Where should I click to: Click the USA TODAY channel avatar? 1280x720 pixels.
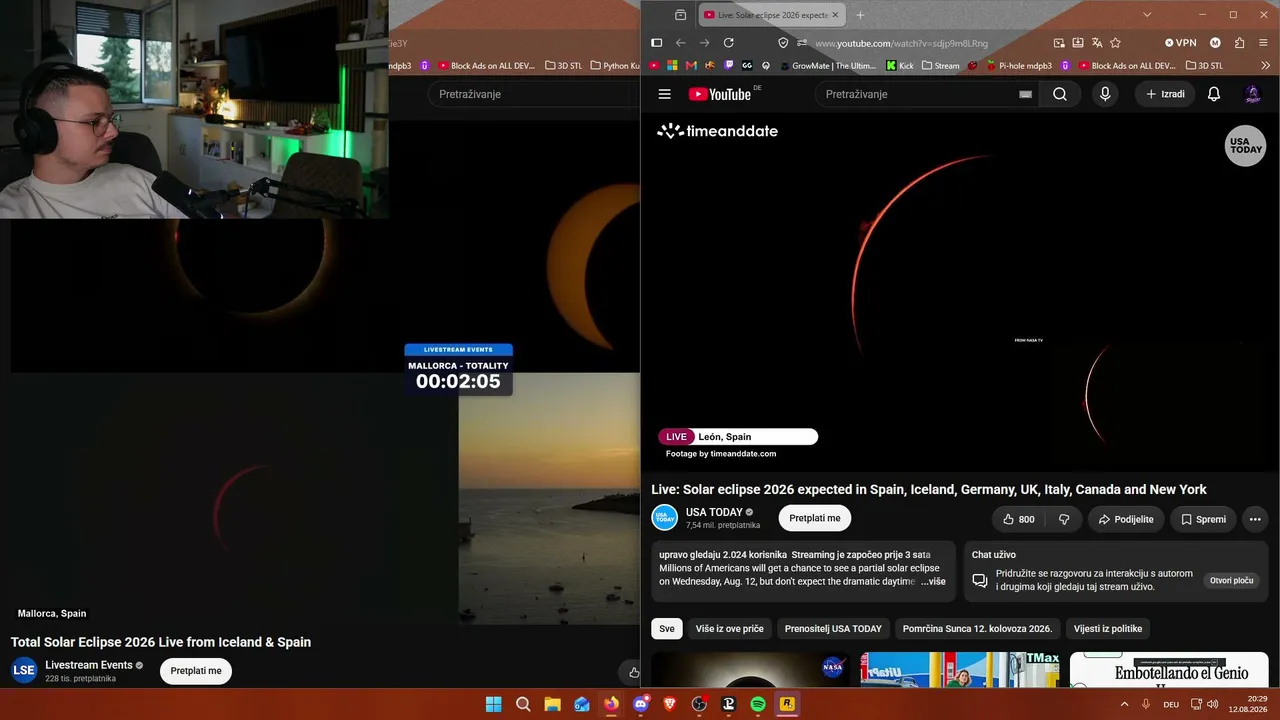665,518
